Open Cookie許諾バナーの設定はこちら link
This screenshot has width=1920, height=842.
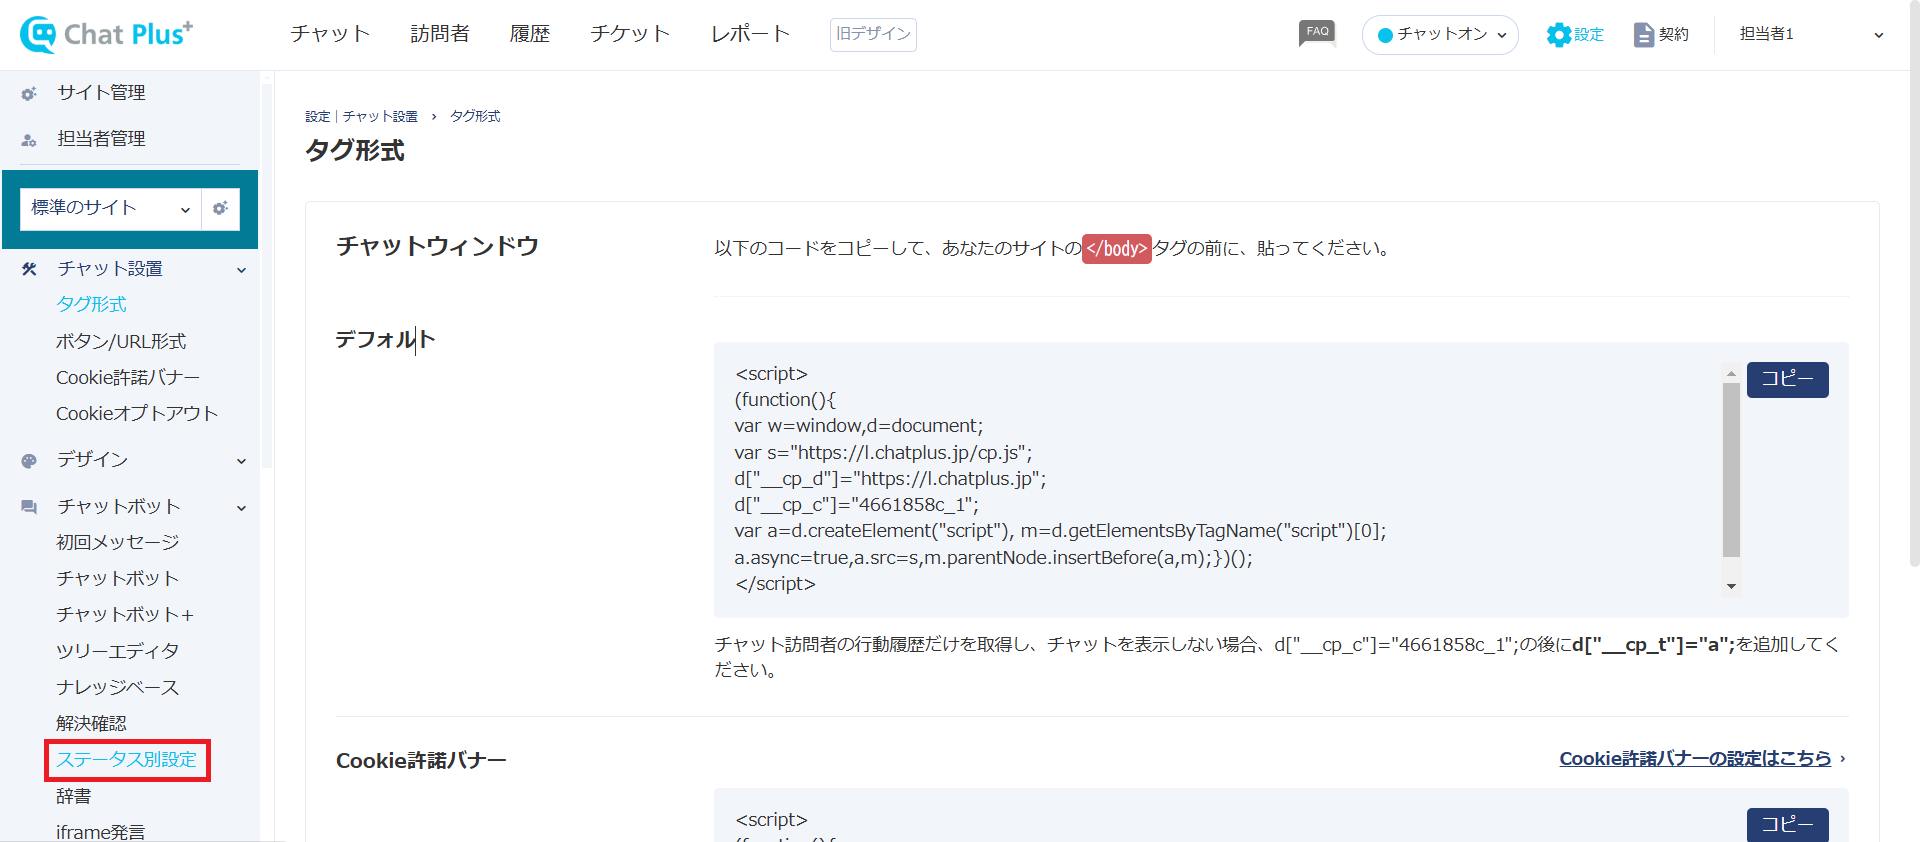coord(1695,759)
